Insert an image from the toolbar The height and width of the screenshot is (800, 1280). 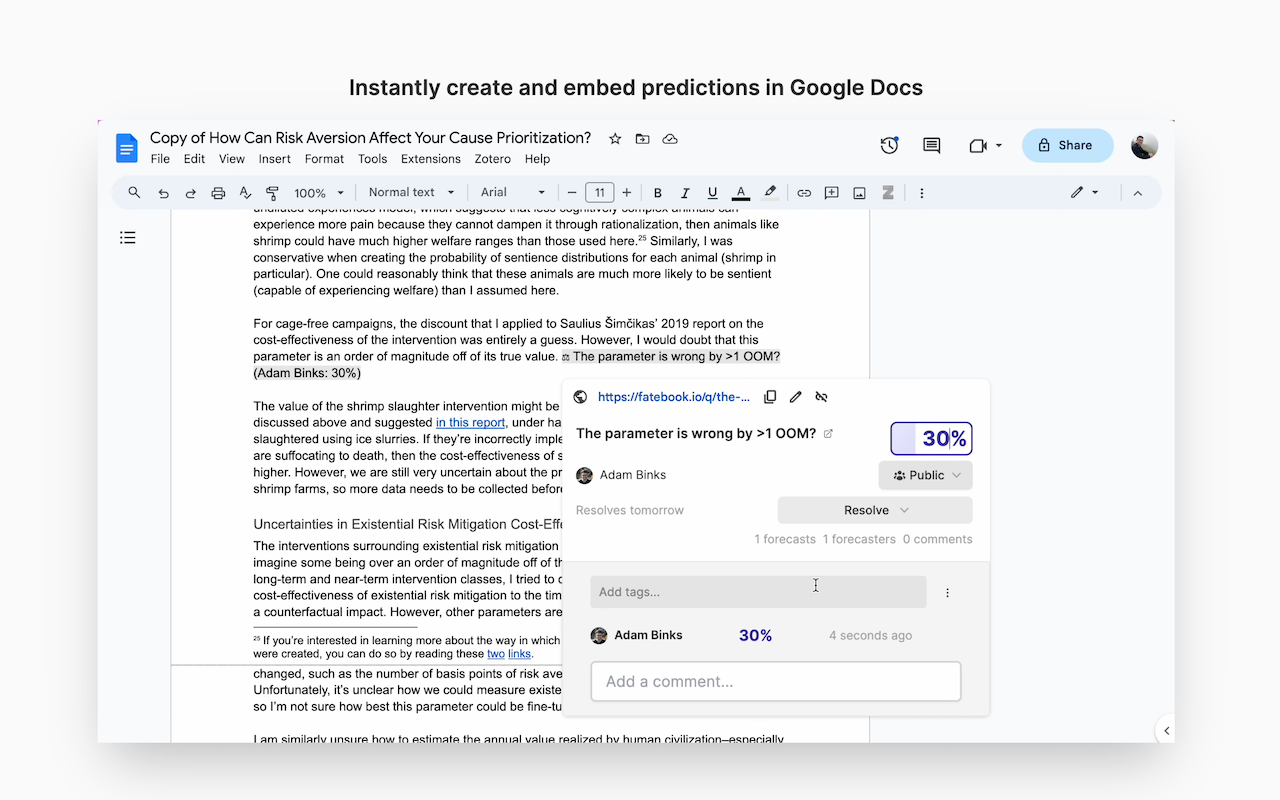[859, 192]
